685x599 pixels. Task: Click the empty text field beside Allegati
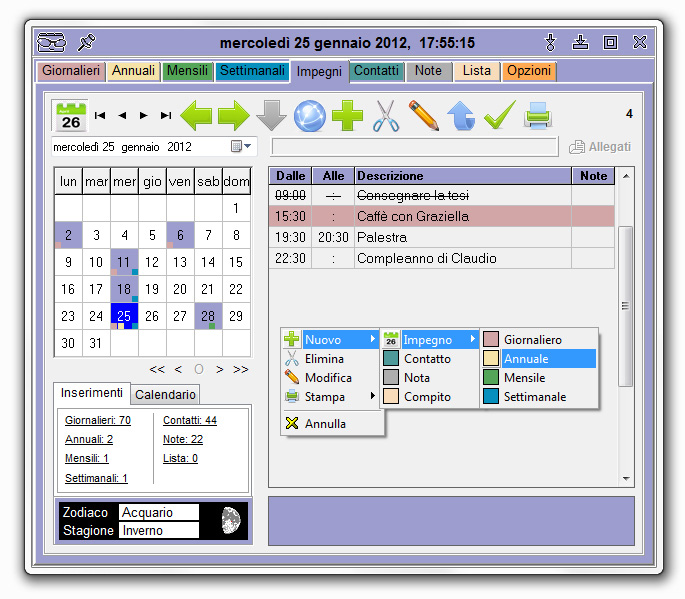click(415, 147)
